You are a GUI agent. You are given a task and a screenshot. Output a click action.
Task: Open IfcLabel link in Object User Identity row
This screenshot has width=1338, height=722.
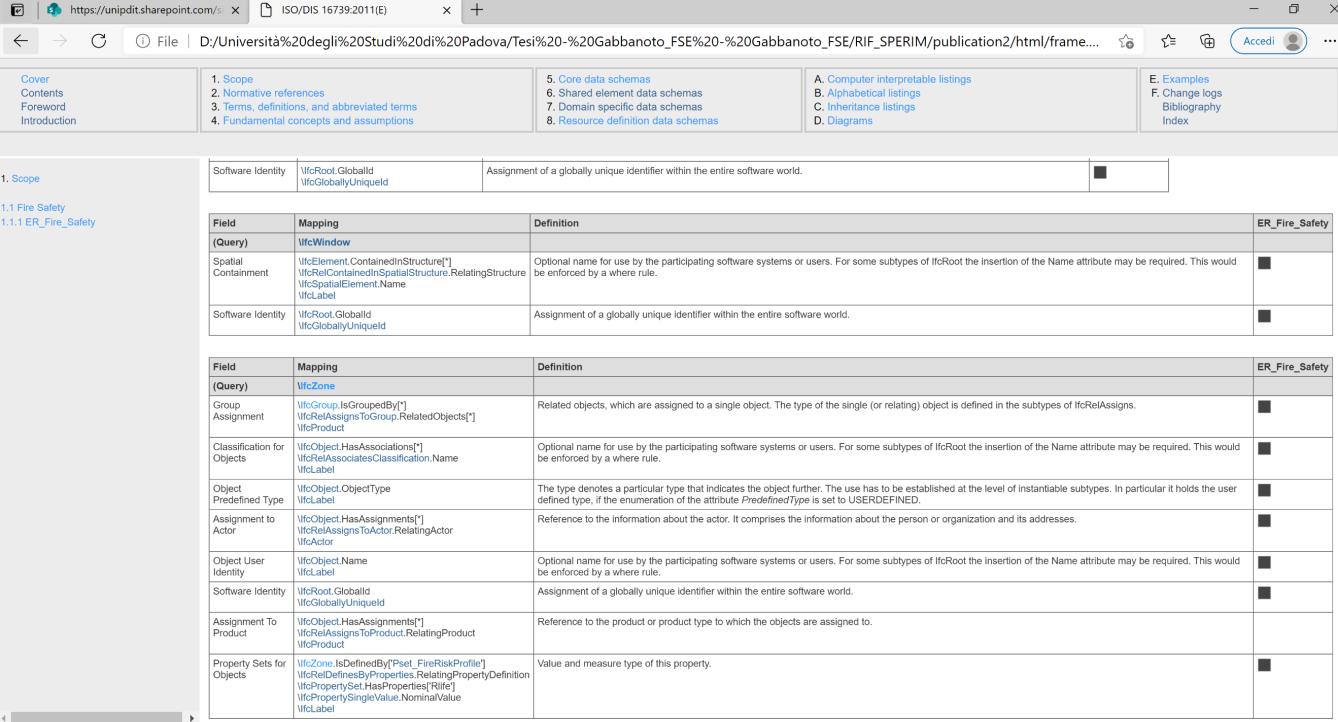pos(316,575)
